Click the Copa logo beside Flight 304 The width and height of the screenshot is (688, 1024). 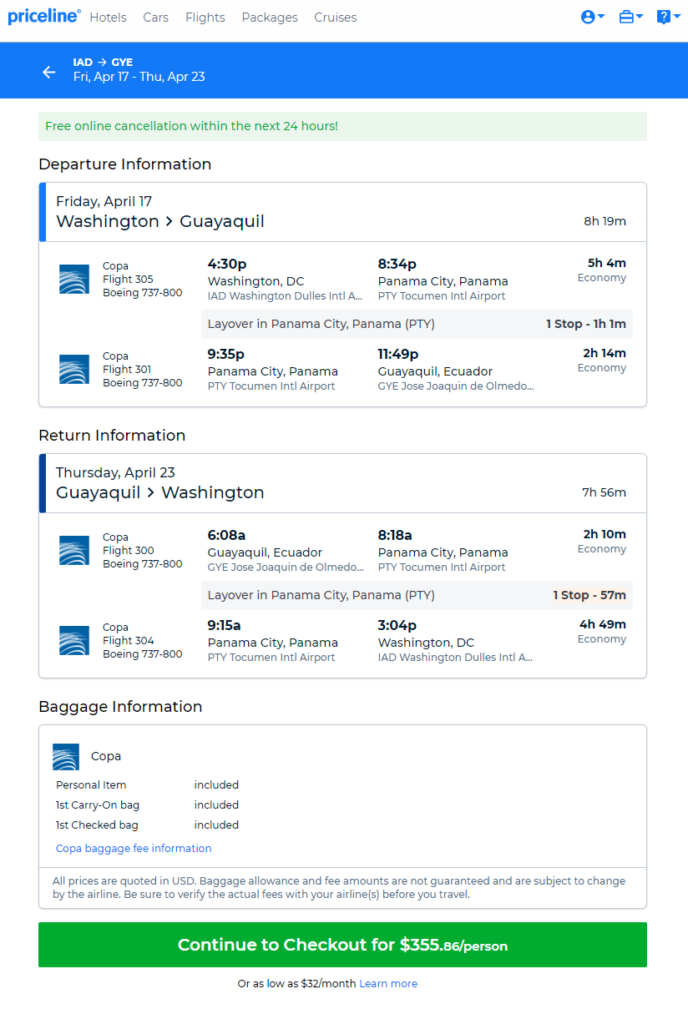pos(74,641)
